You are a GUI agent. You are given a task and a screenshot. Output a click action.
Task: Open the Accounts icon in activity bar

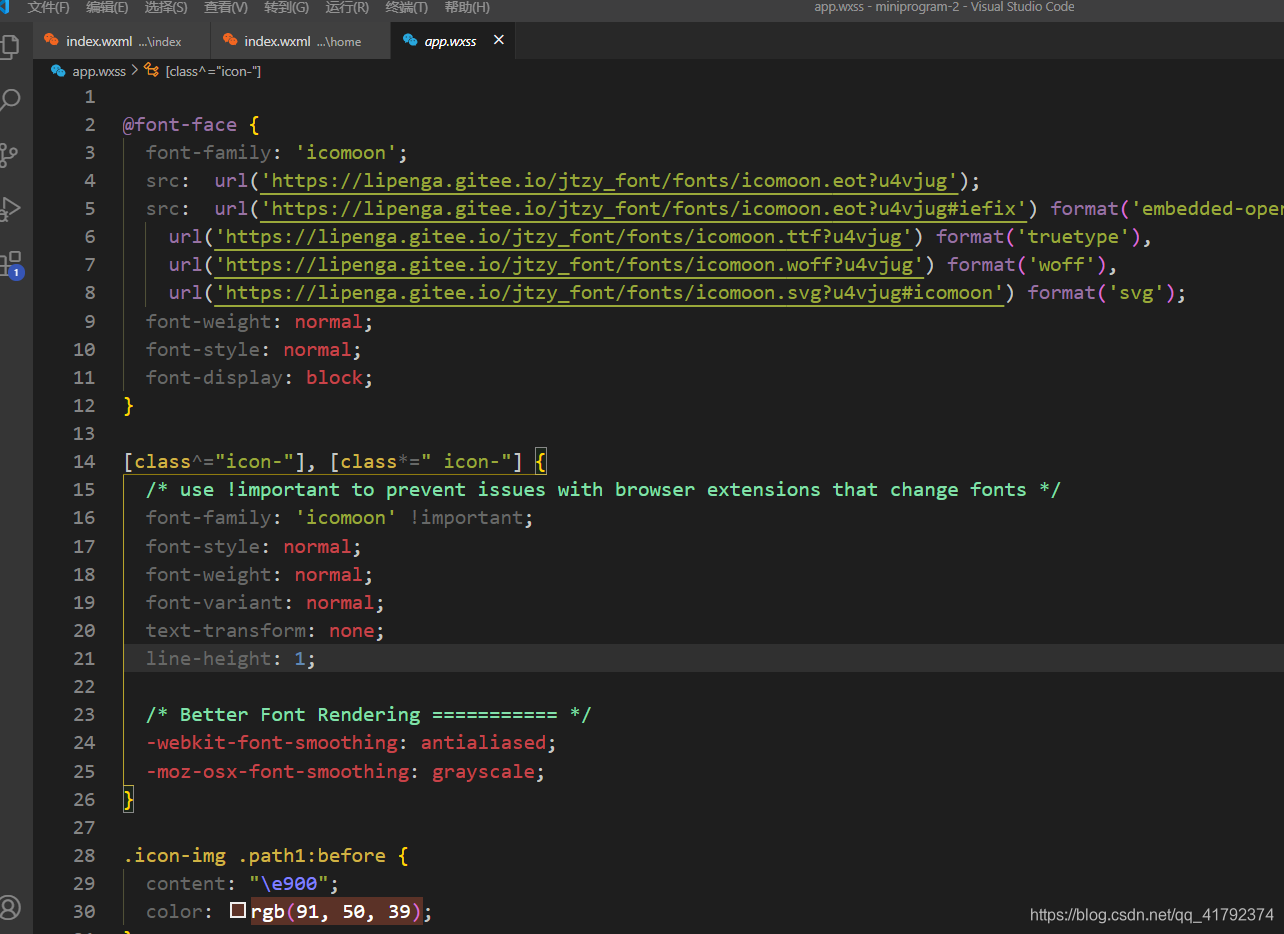click(9, 907)
